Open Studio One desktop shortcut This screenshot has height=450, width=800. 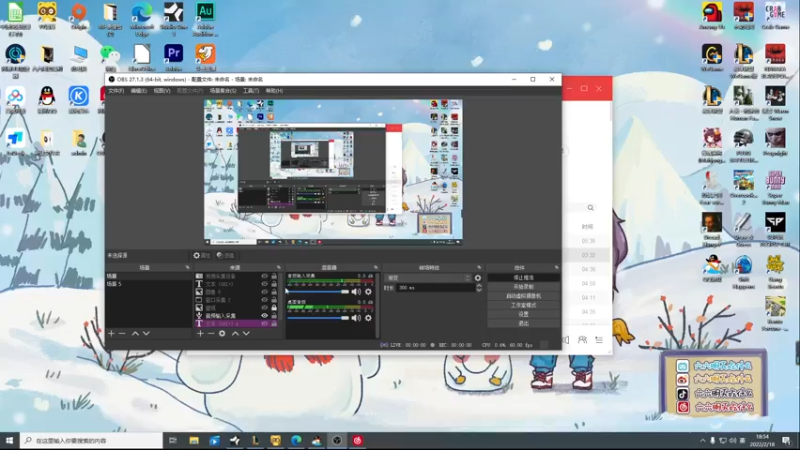pyautogui.click(x=173, y=19)
